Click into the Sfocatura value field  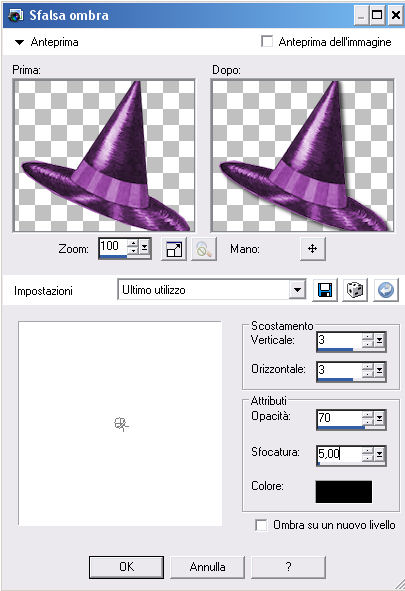pos(339,454)
